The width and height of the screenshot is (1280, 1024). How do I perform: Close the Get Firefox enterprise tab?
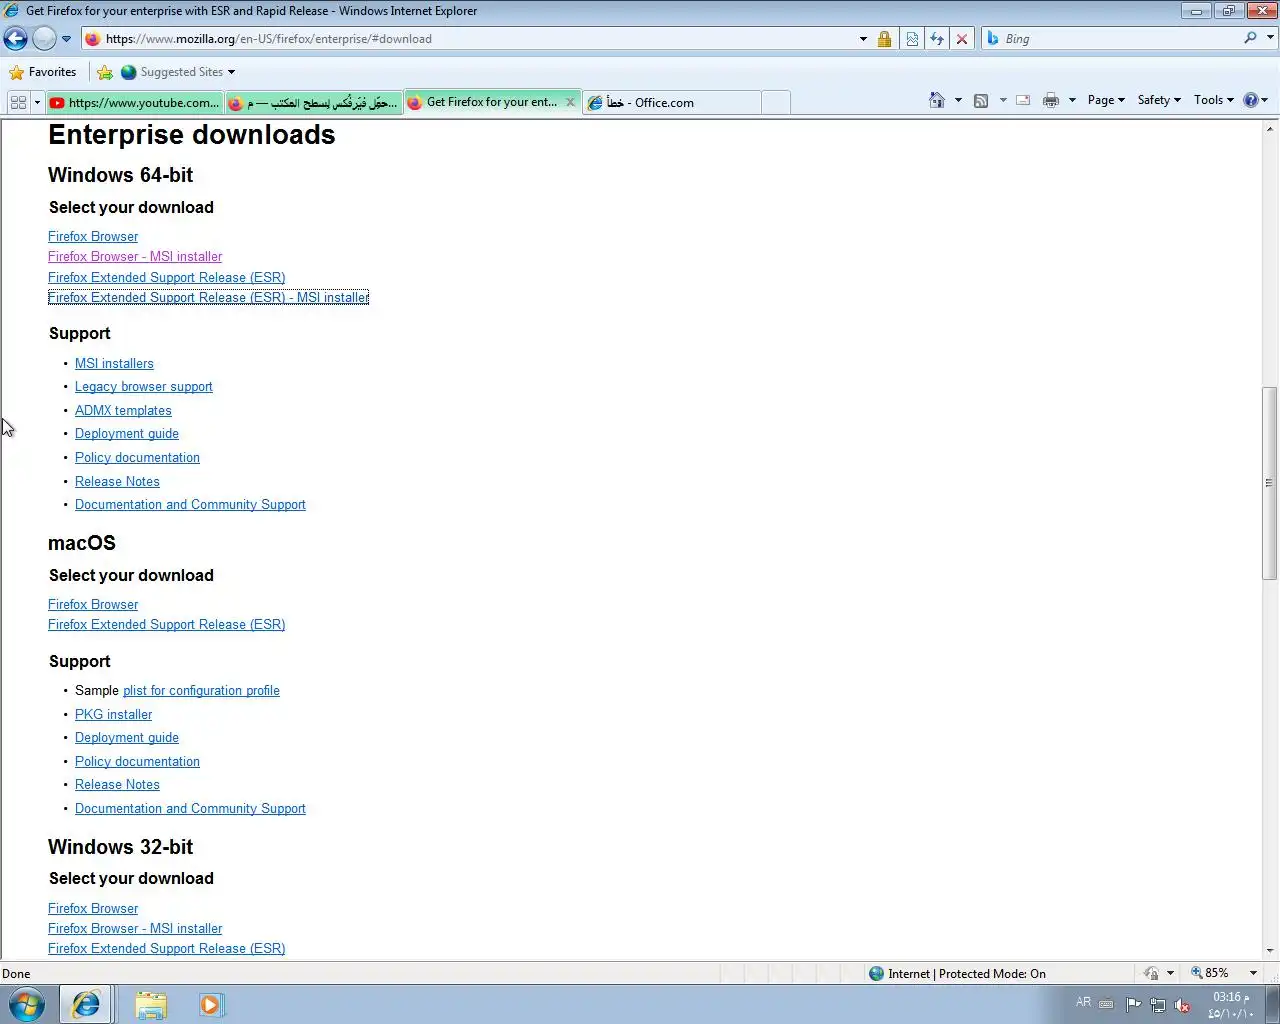(570, 102)
